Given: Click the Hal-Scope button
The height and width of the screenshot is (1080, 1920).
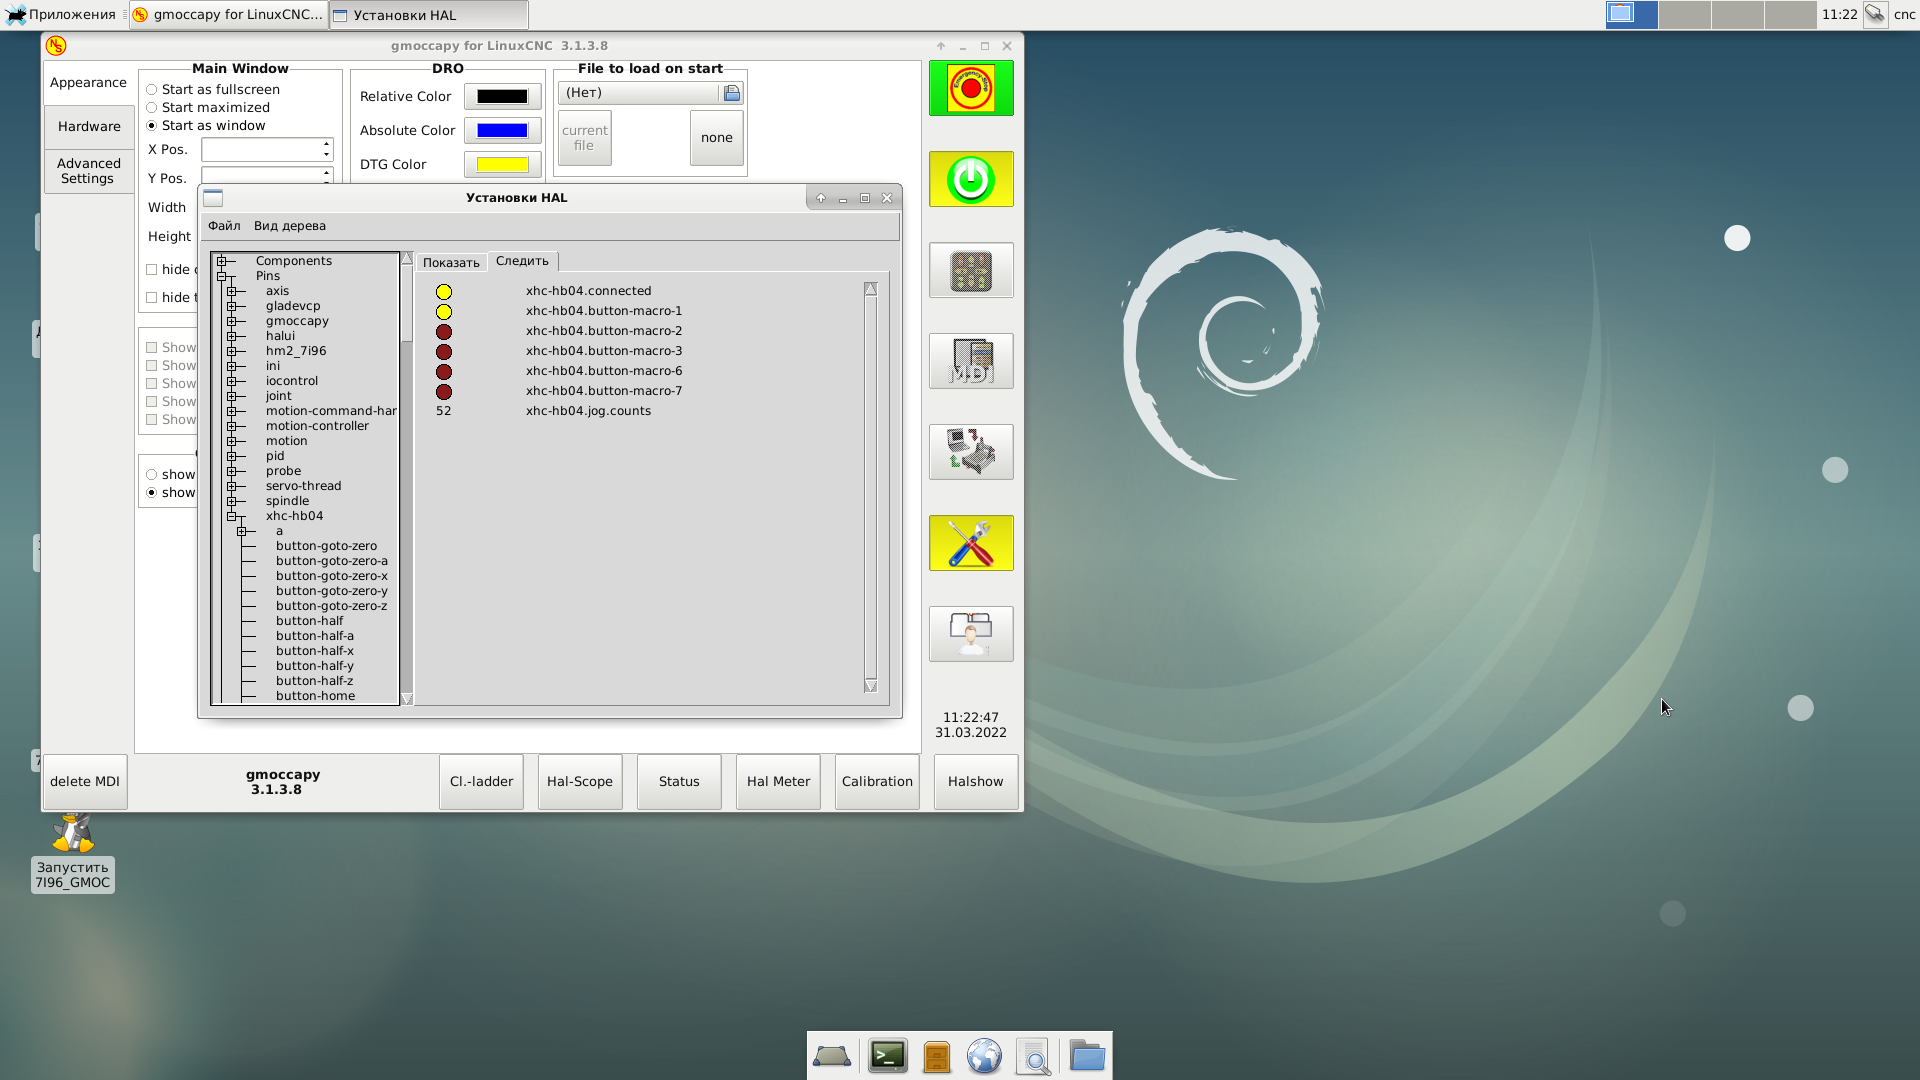Looking at the screenshot, I should pyautogui.click(x=580, y=782).
